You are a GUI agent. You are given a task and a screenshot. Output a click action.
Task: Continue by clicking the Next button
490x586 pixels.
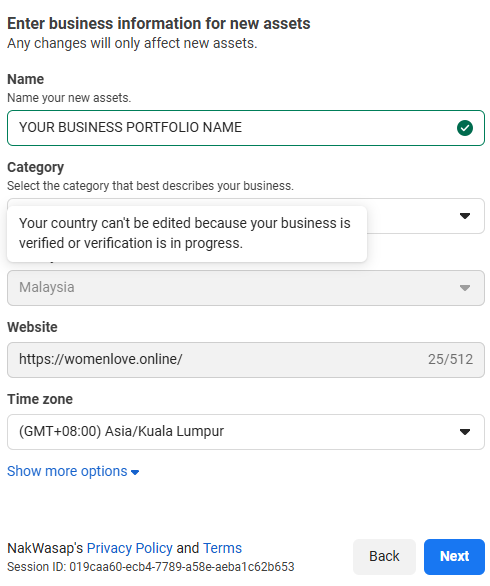[454, 556]
